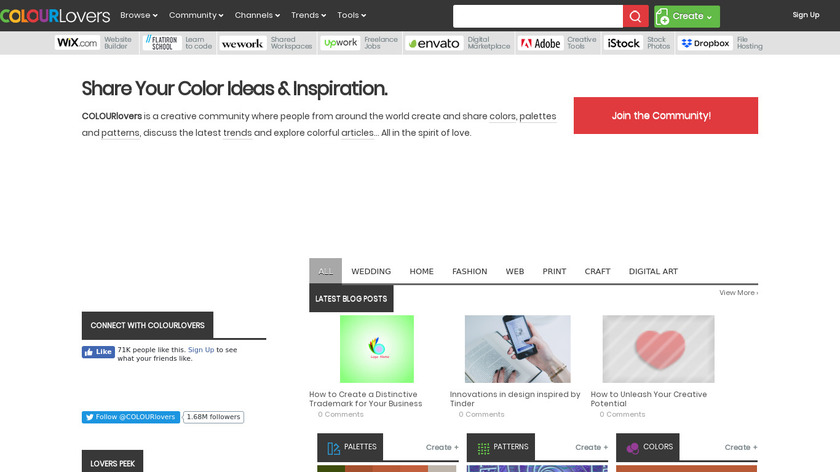Click the Wix.com sponsor logo
The width and height of the screenshot is (840, 472).
click(77, 43)
